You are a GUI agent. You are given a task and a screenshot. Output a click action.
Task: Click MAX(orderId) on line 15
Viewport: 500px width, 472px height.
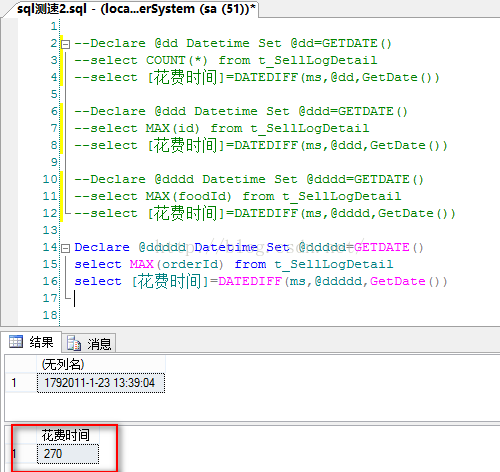click(176, 264)
